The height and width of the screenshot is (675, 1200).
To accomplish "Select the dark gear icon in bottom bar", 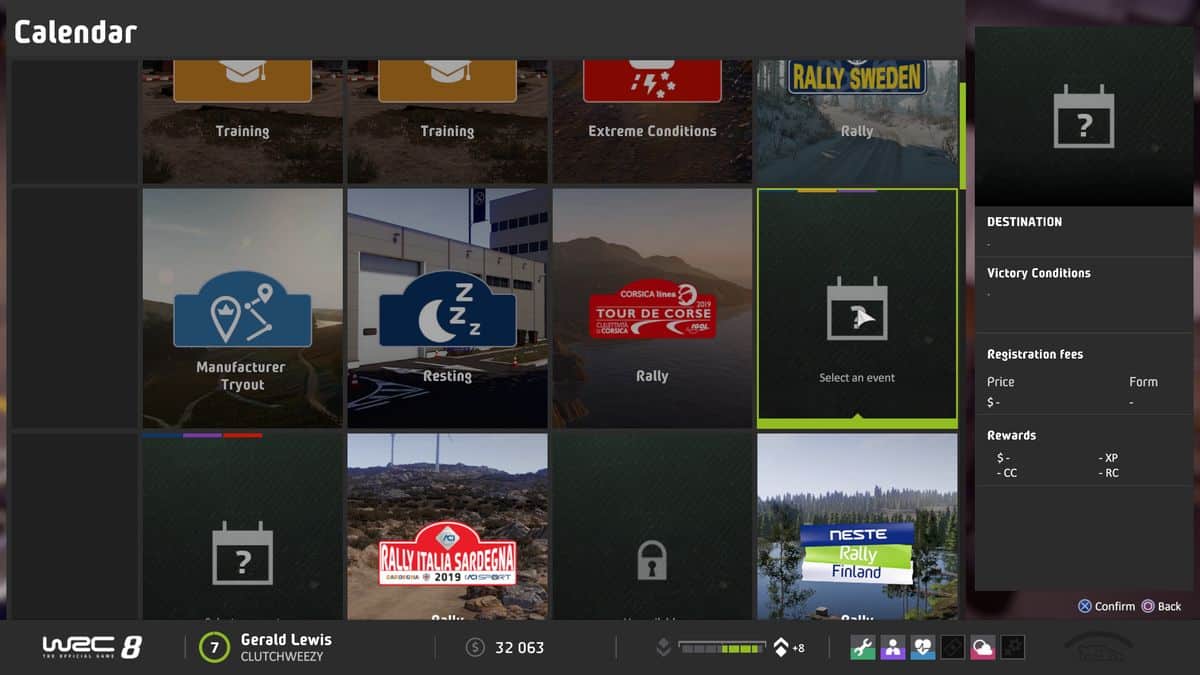I will [x=1012, y=647].
